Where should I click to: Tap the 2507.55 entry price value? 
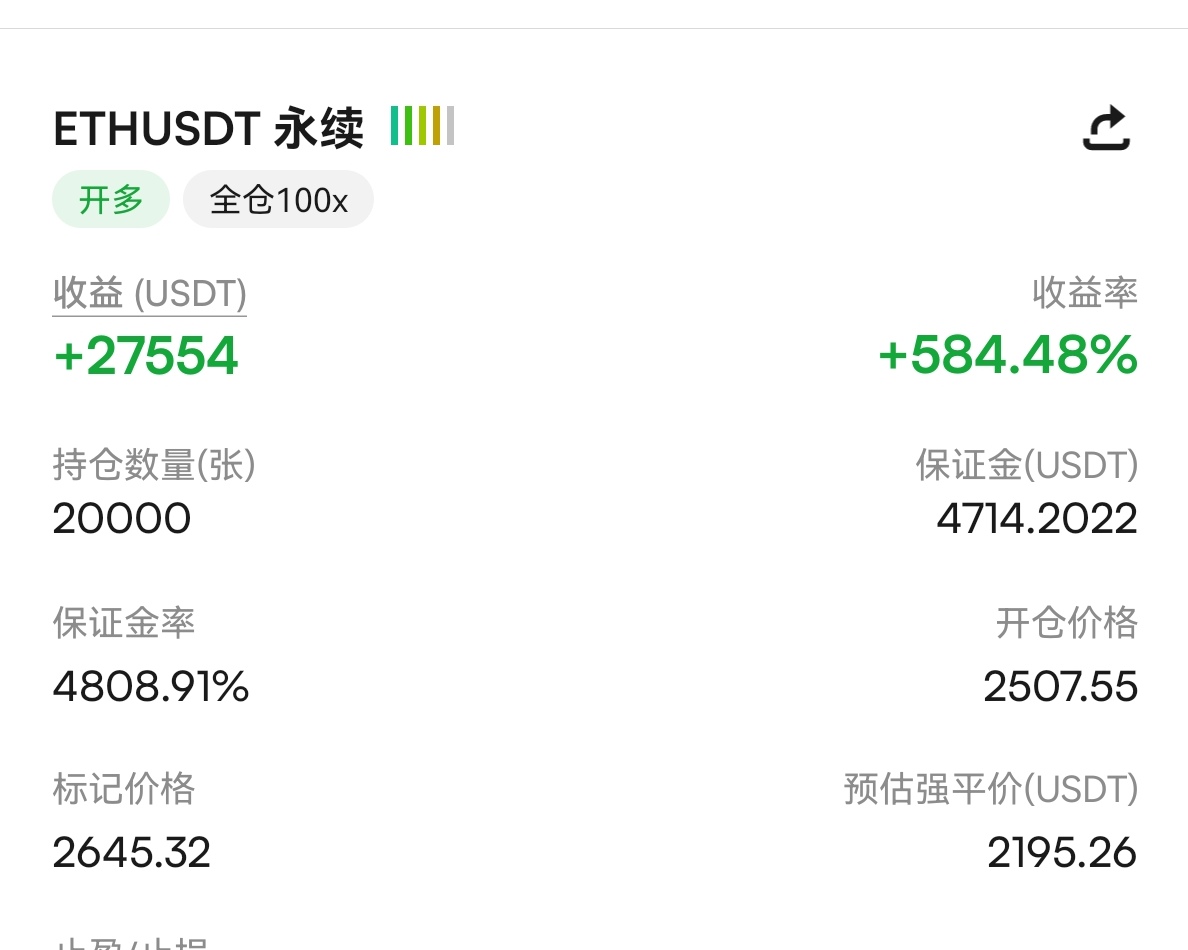point(1061,686)
